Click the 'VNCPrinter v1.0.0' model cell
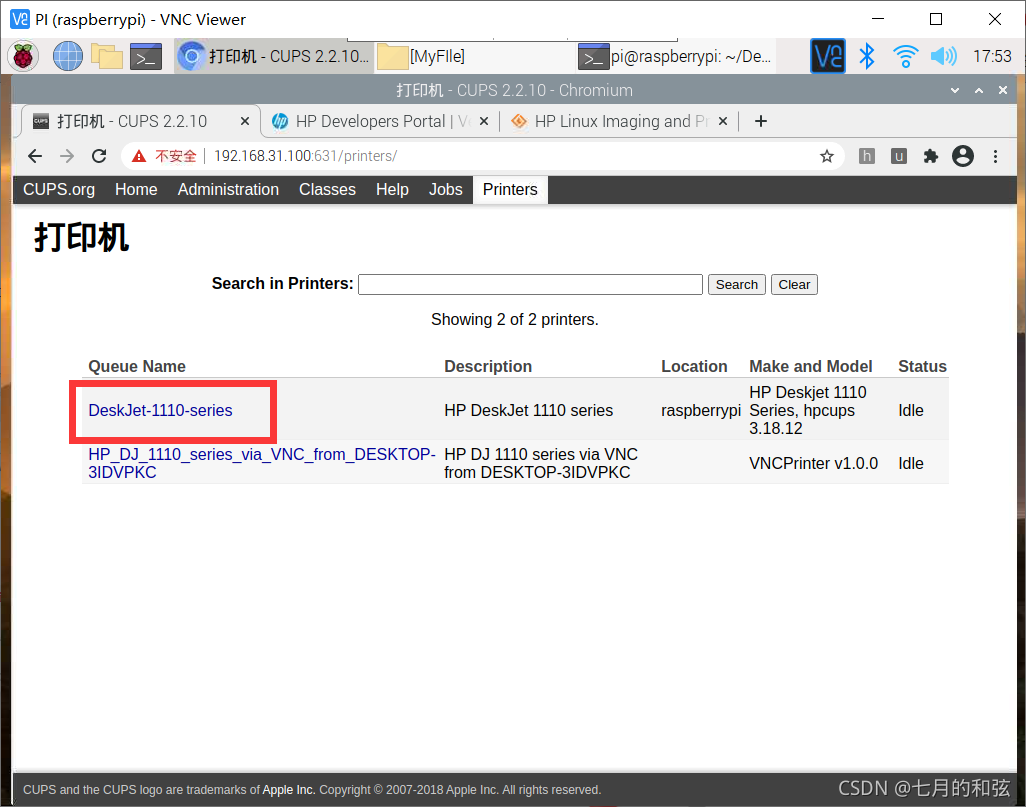1026x807 pixels. tap(813, 463)
